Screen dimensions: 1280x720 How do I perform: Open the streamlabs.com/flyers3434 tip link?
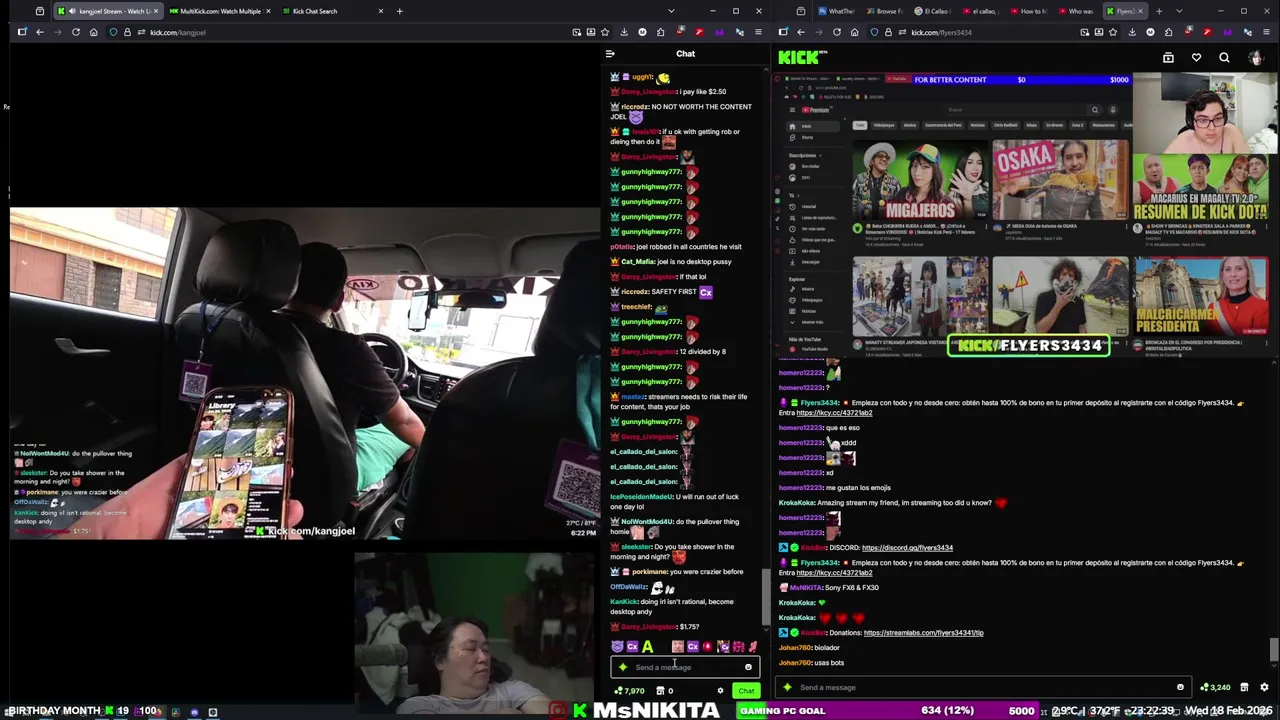tap(923, 633)
